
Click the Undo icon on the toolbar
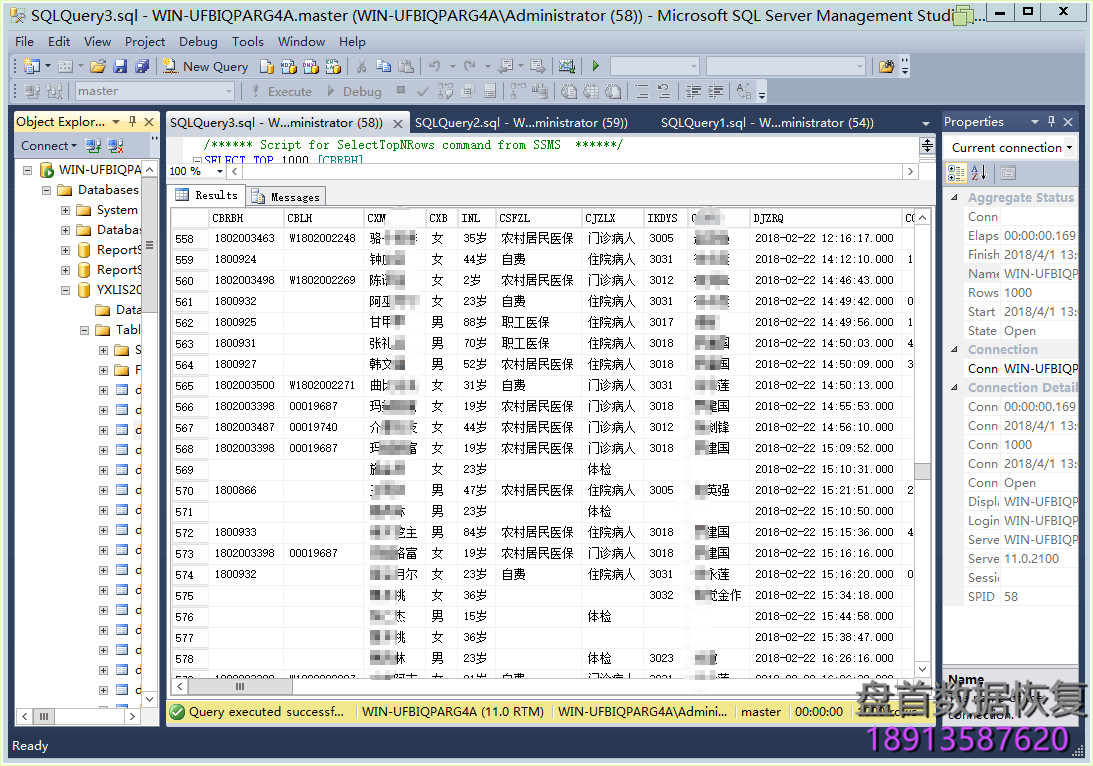tap(435, 66)
